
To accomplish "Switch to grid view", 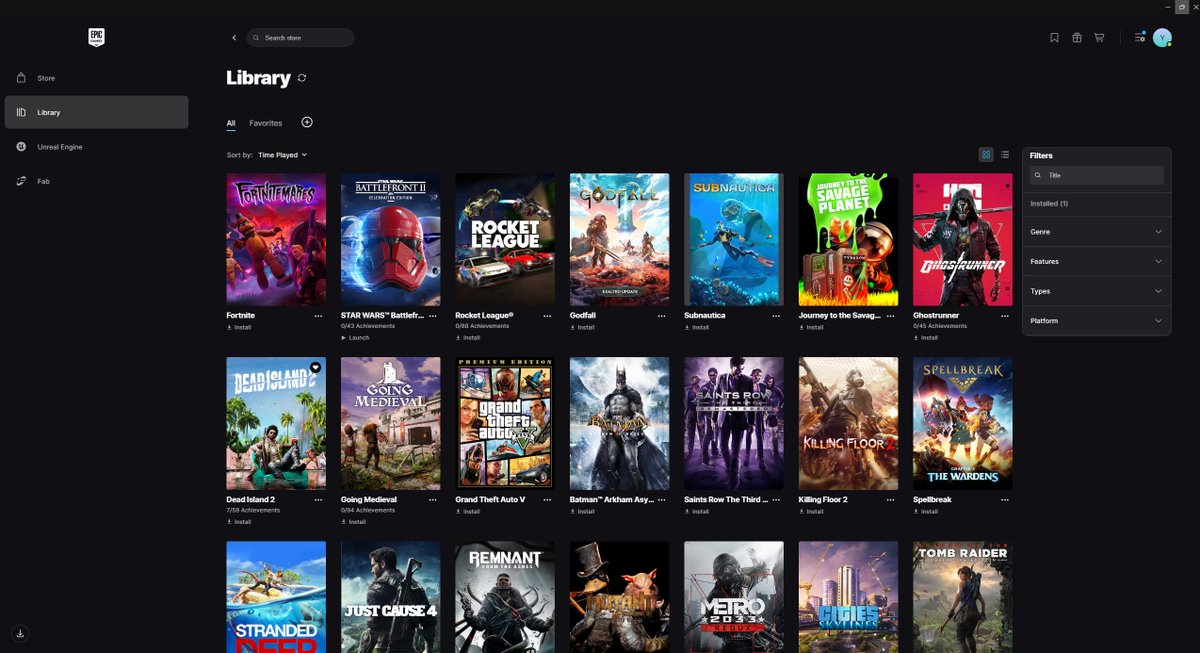I will pyautogui.click(x=986, y=155).
